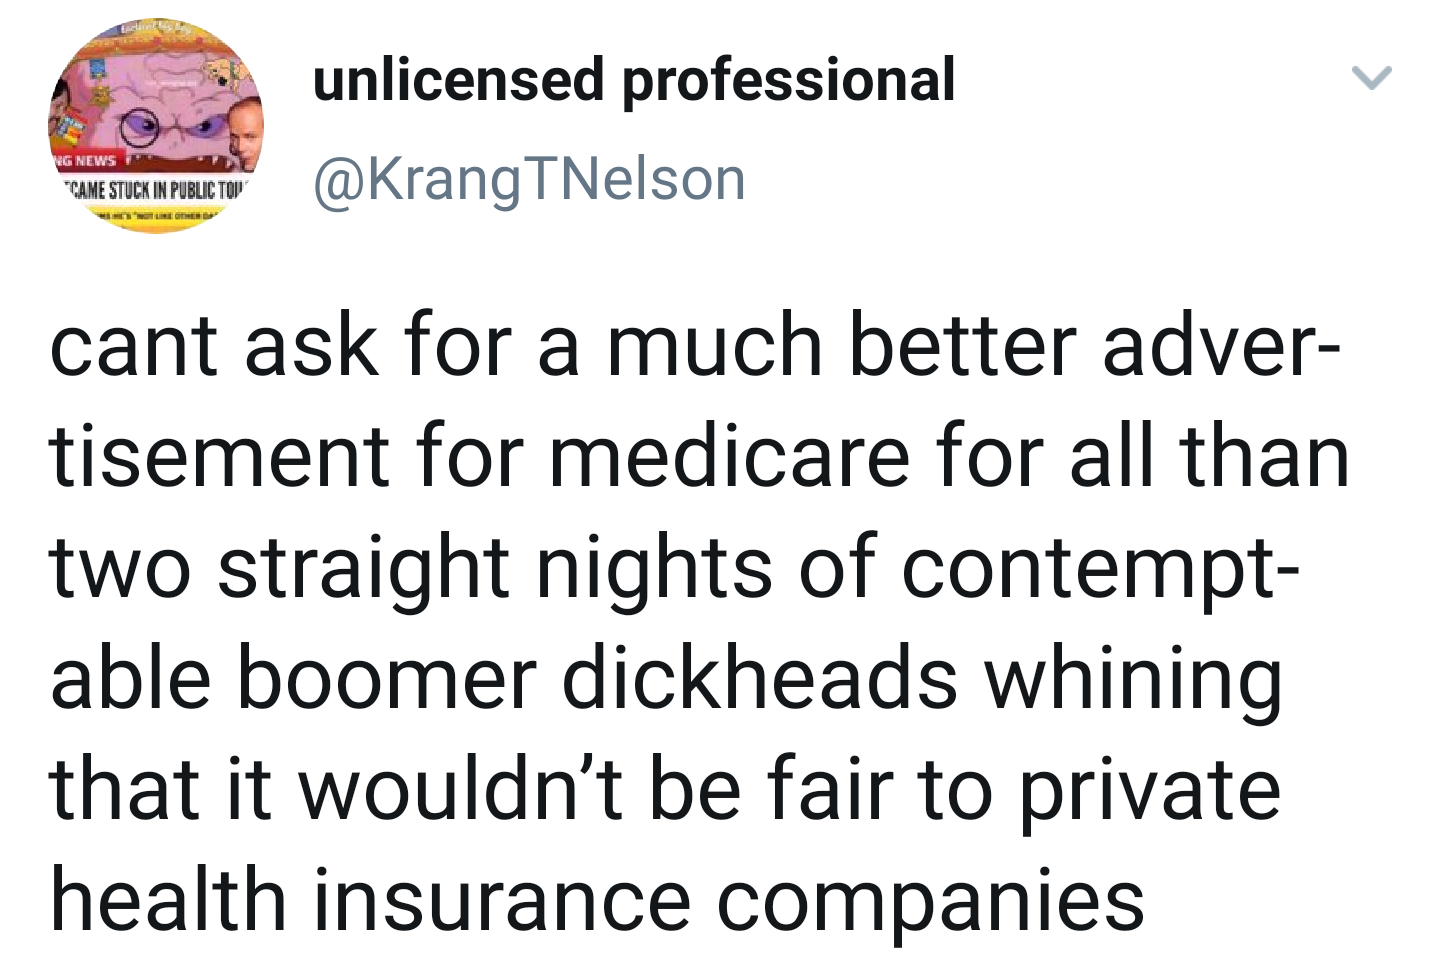
Task: Tap the tweet's first line starting 'cant ask'
Action: [696, 345]
